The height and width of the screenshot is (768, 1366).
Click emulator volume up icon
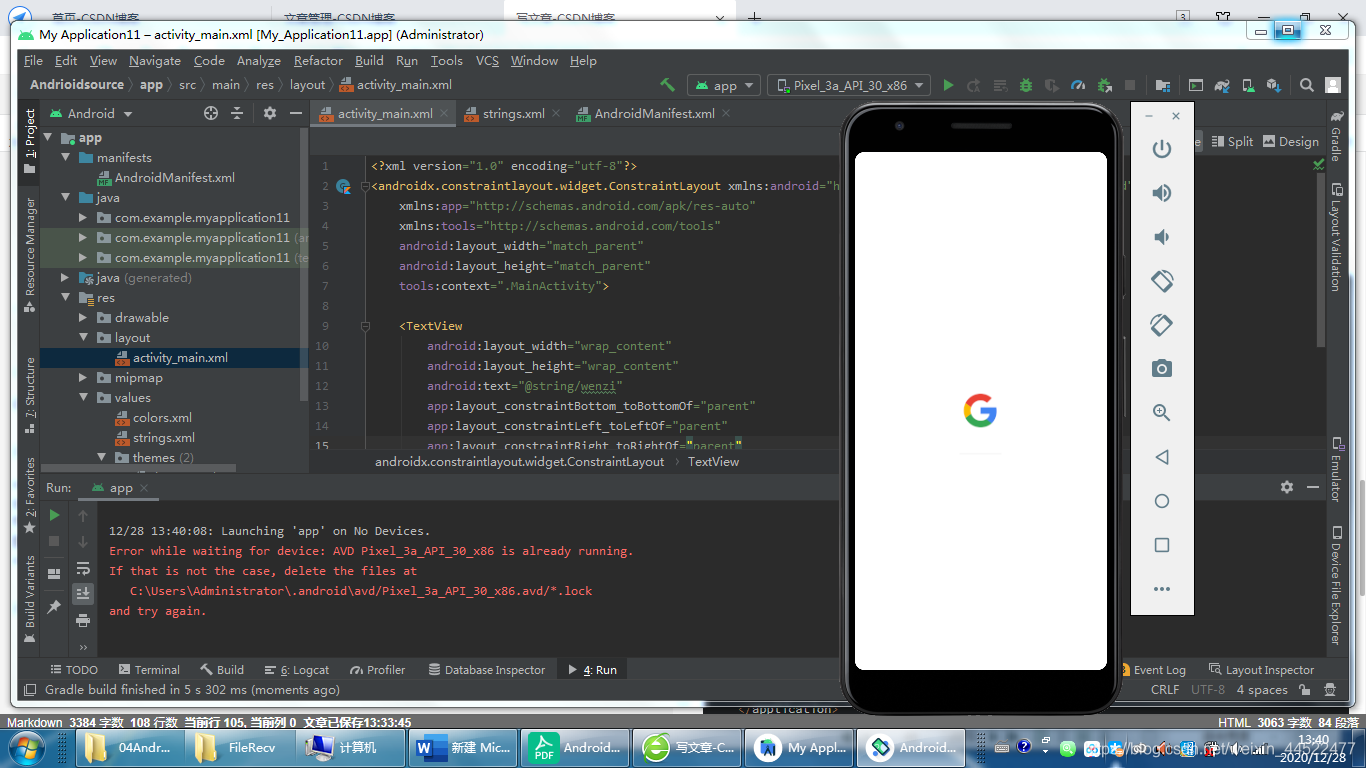pyautogui.click(x=1162, y=193)
